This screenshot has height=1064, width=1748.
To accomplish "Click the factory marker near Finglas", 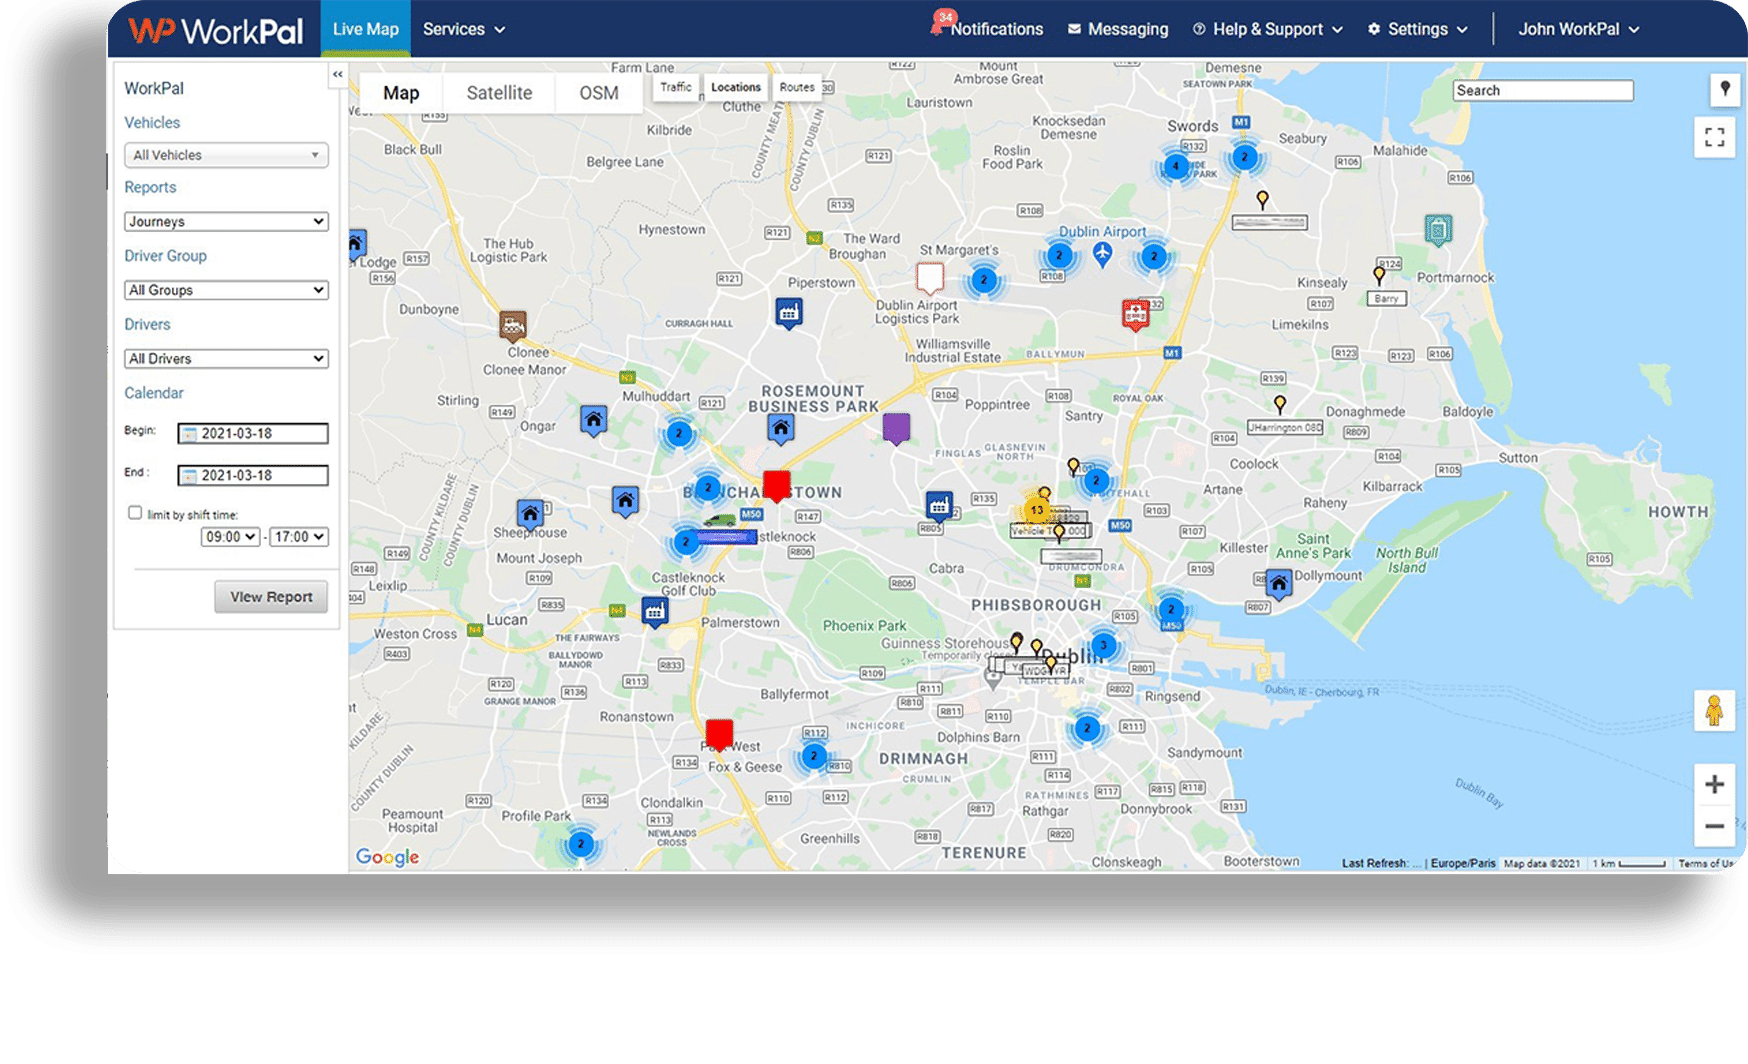I will pos(938,505).
